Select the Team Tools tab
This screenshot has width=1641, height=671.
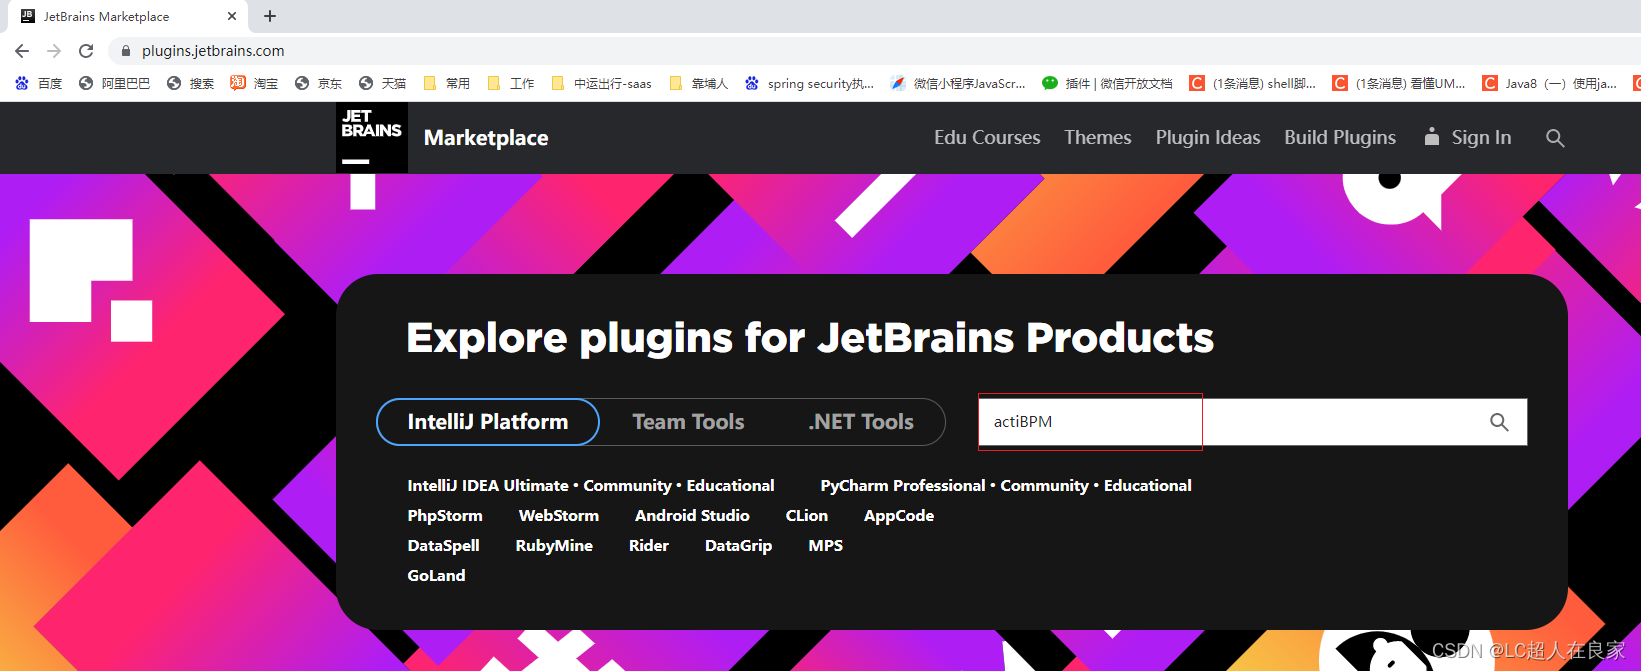click(688, 422)
